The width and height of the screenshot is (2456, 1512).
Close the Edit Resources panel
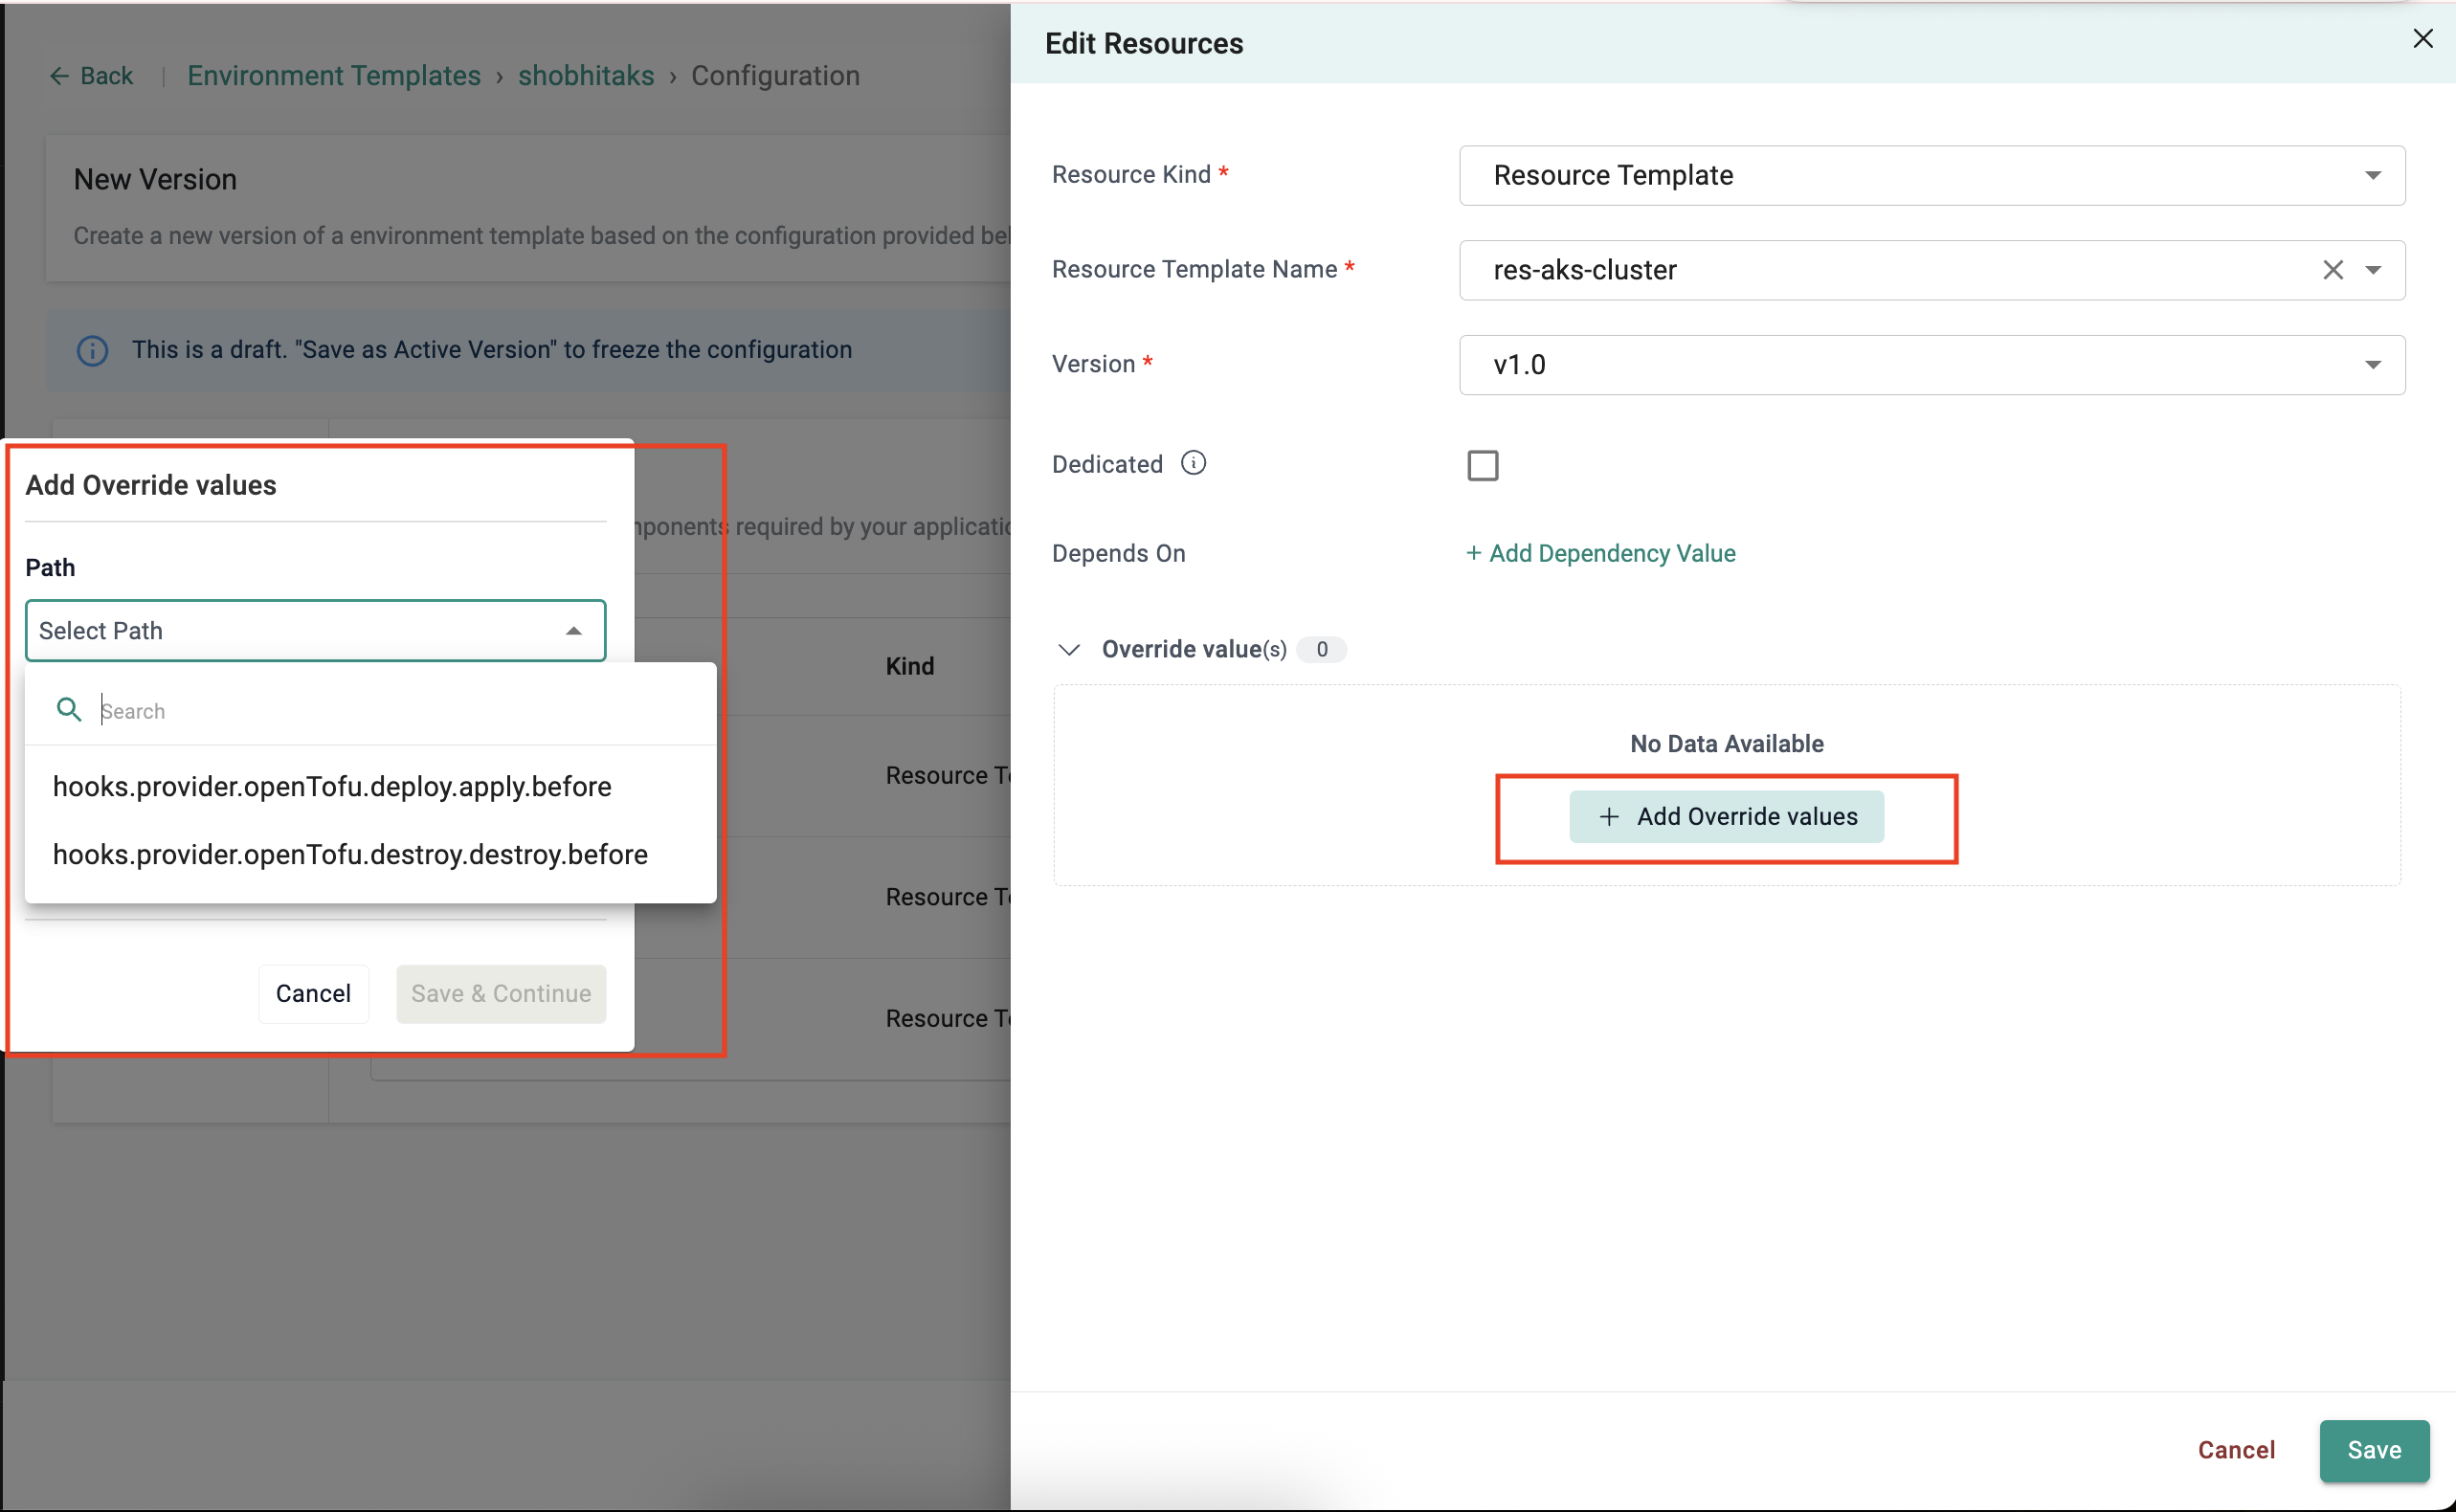(x=2422, y=39)
